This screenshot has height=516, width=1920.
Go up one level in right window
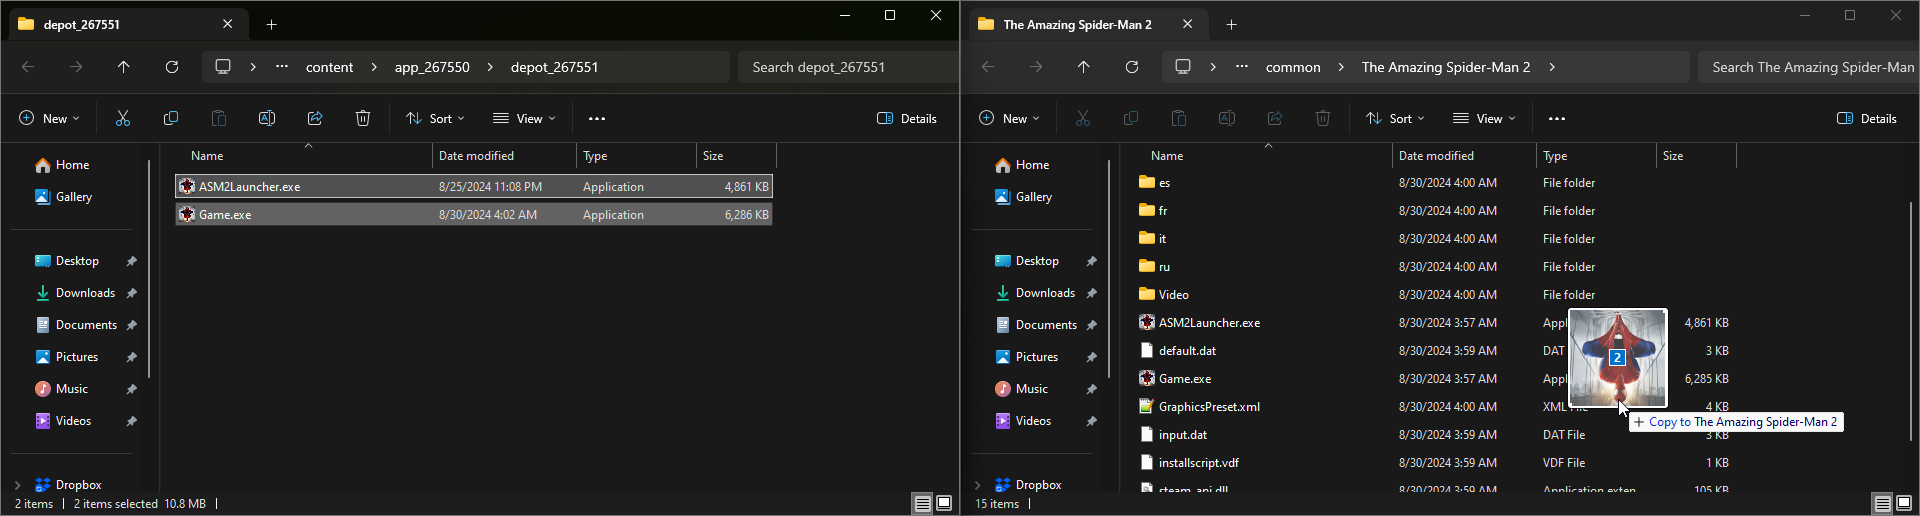(1084, 67)
